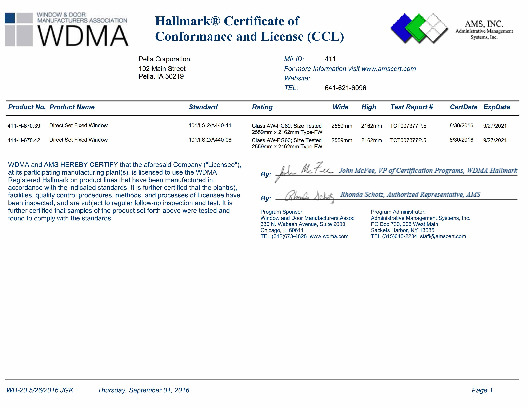Click the 'Product Name' column header
This screenshot has width=528, height=408.
72,107
